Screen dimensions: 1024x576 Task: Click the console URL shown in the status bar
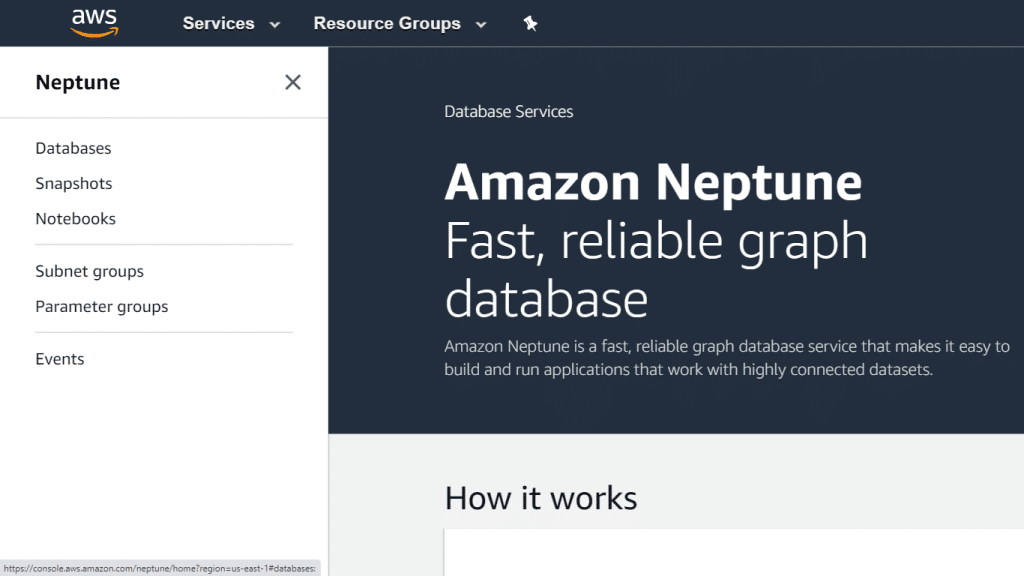[x=160, y=566]
